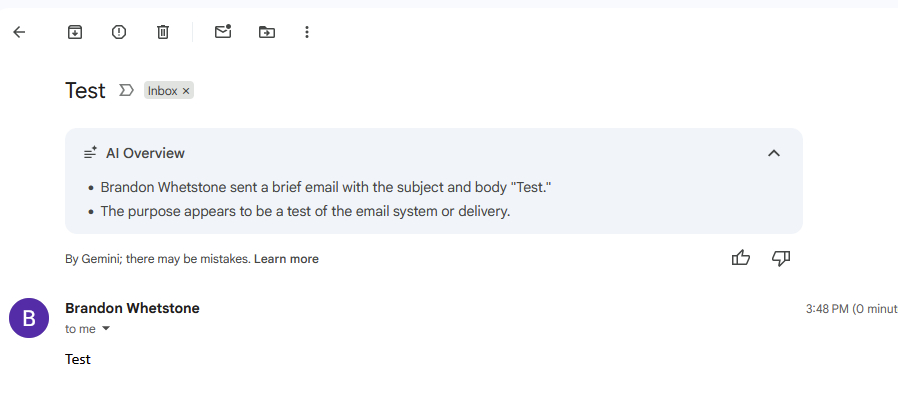Delete the email with the trash icon
The width and height of the screenshot is (898, 403).
click(163, 32)
